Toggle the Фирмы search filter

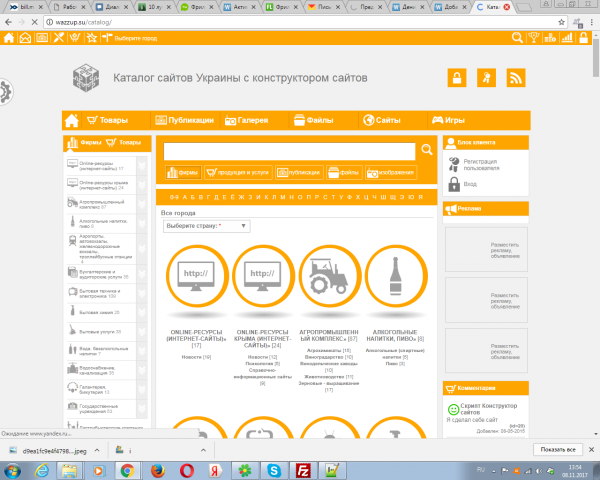pos(183,173)
